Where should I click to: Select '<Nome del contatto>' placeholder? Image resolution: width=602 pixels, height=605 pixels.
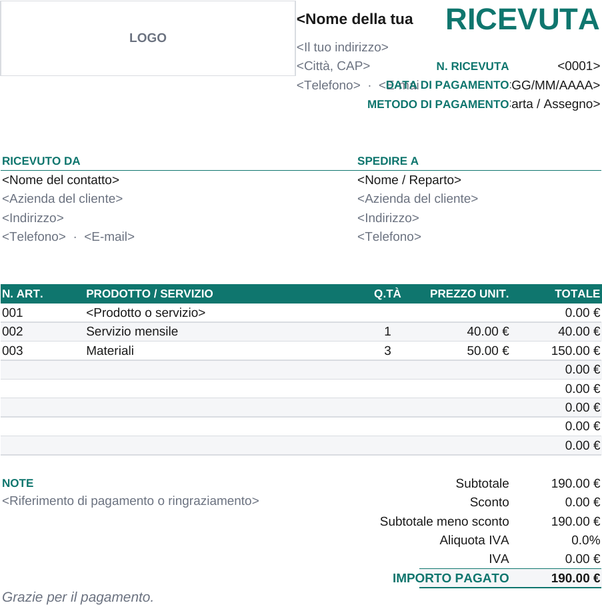tap(61, 180)
